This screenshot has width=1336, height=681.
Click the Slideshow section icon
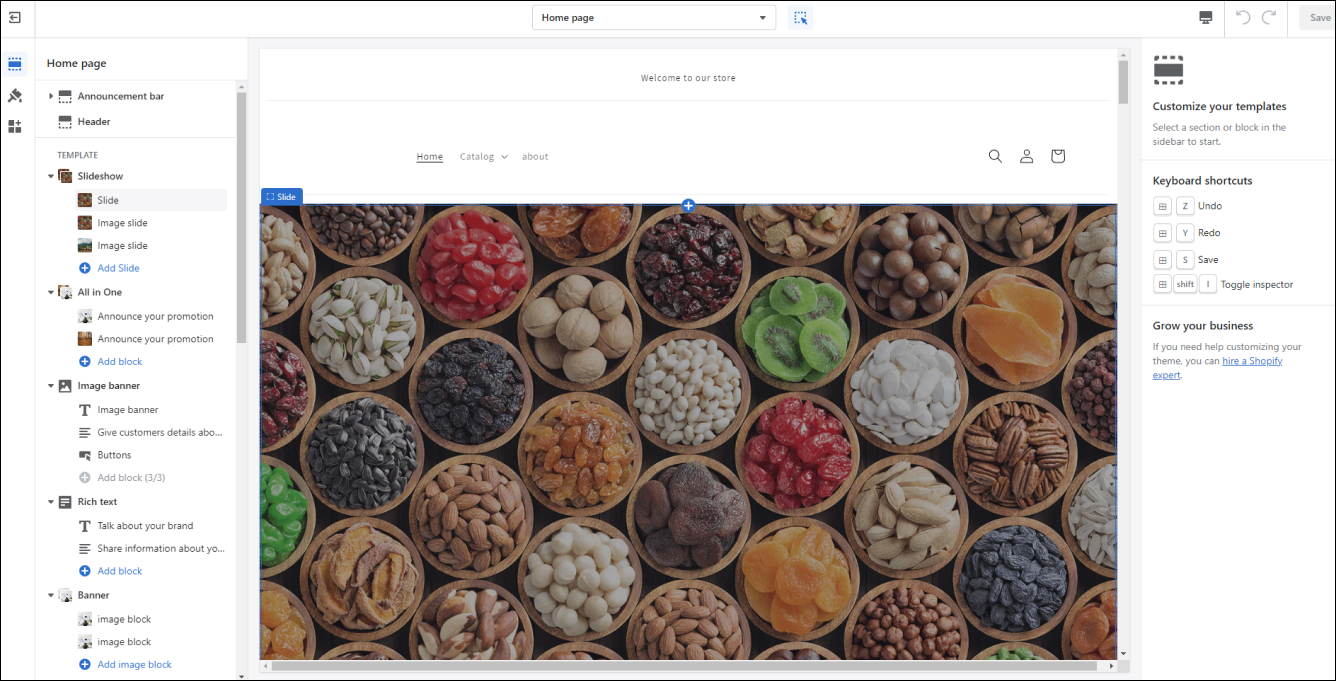click(65, 176)
